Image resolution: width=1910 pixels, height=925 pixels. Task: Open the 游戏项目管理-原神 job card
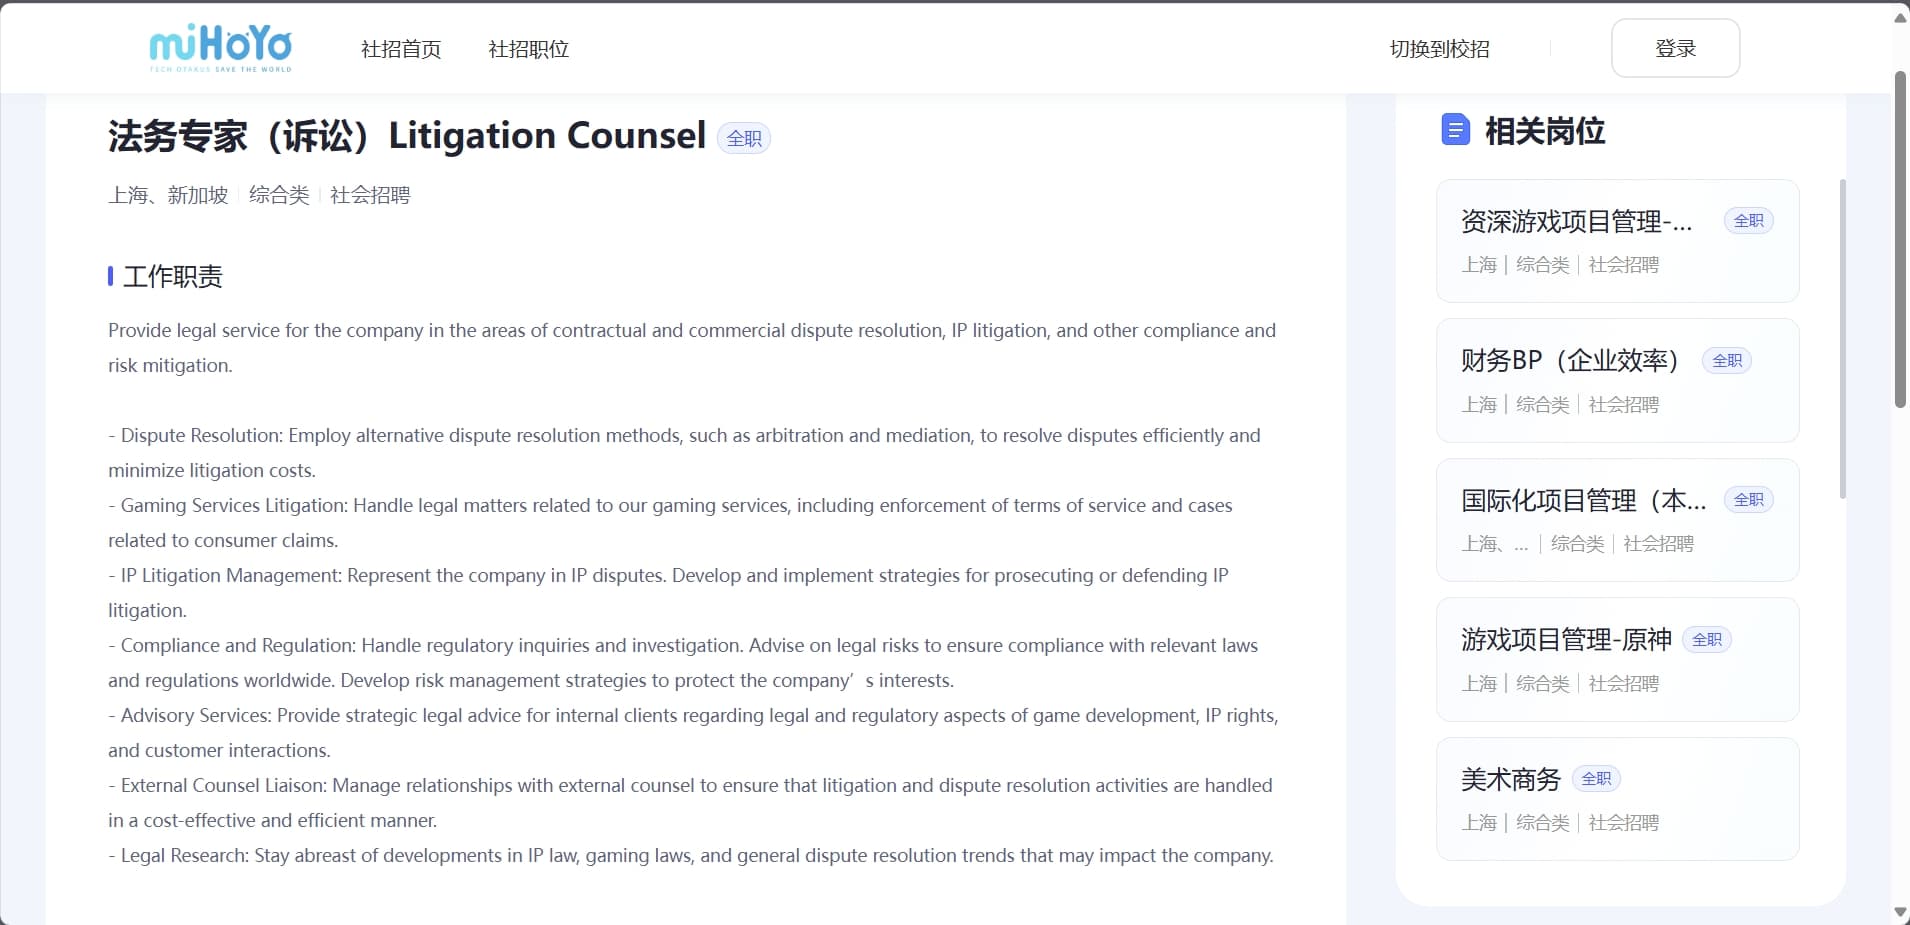1617,660
